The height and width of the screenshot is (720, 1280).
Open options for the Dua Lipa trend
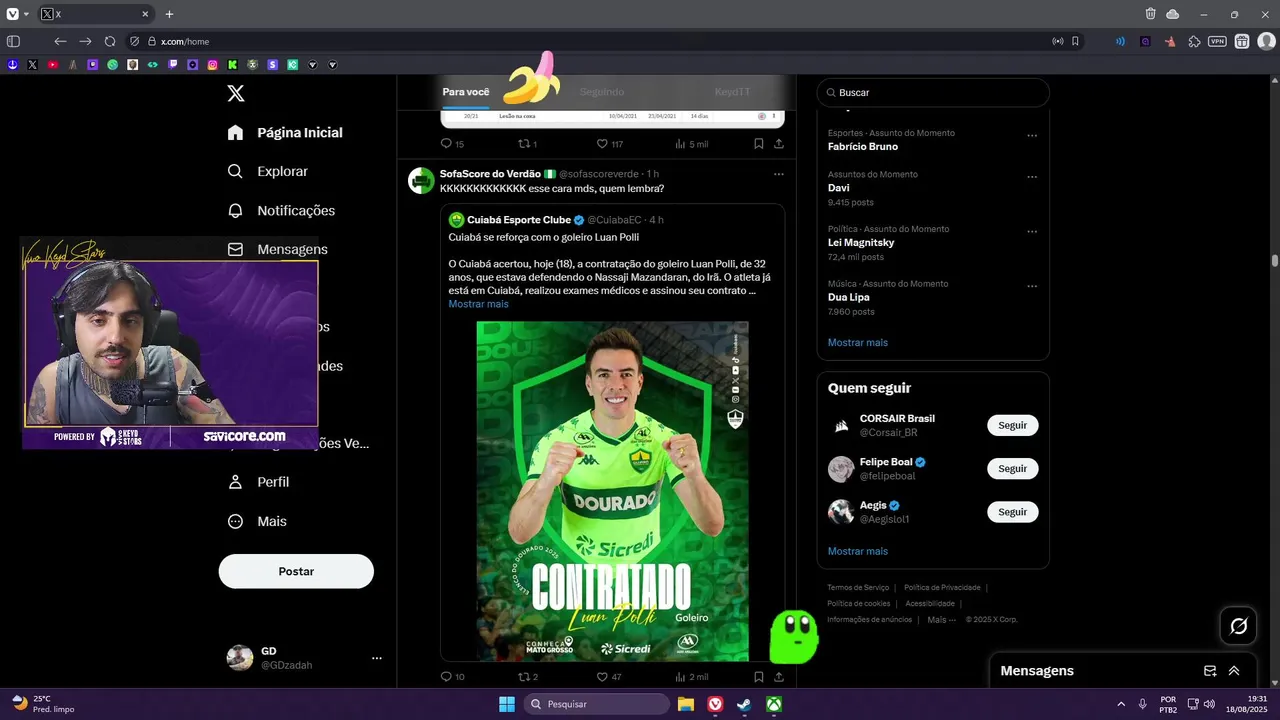coord(1032,287)
